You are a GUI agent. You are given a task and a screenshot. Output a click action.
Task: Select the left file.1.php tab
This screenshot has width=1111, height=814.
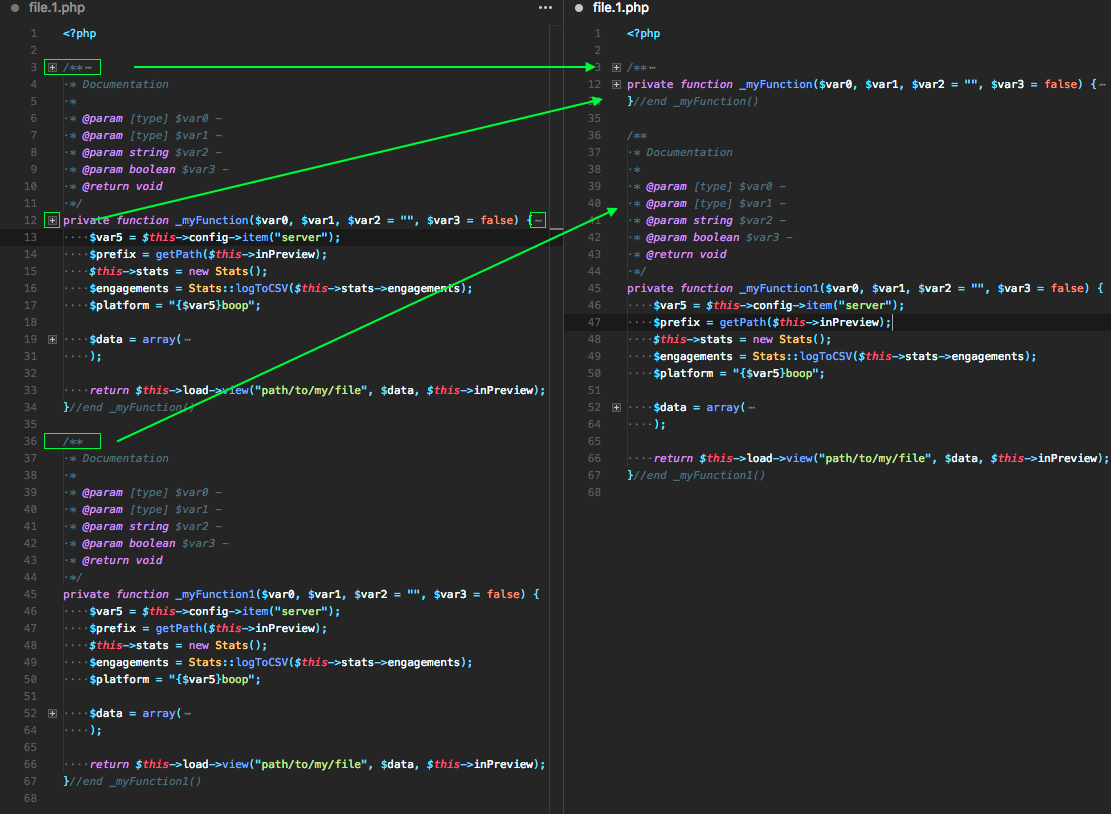57,8
